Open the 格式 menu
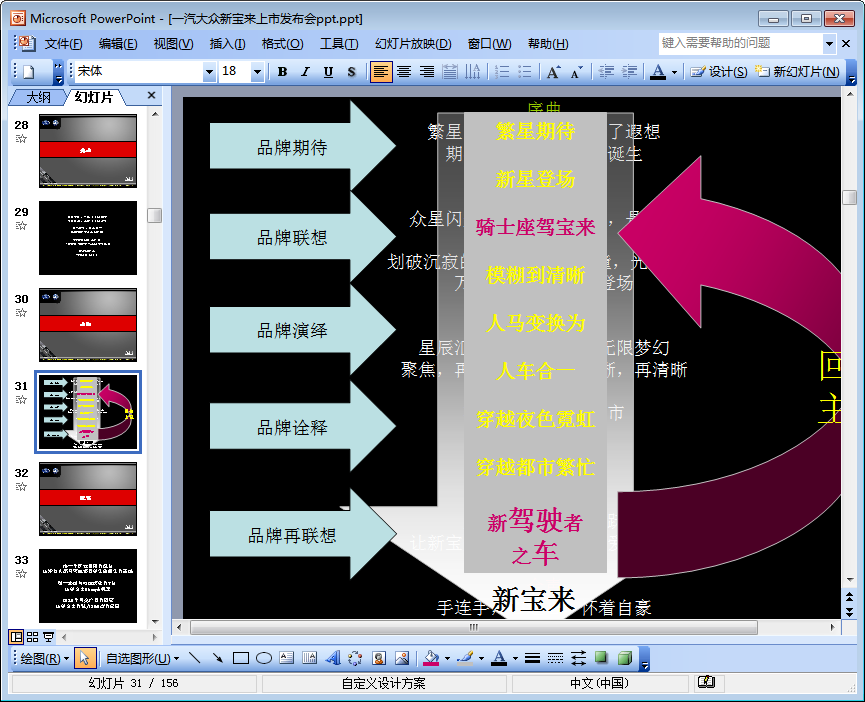Image resolution: width=865 pixels, height=702 pixels. point(282,44)
